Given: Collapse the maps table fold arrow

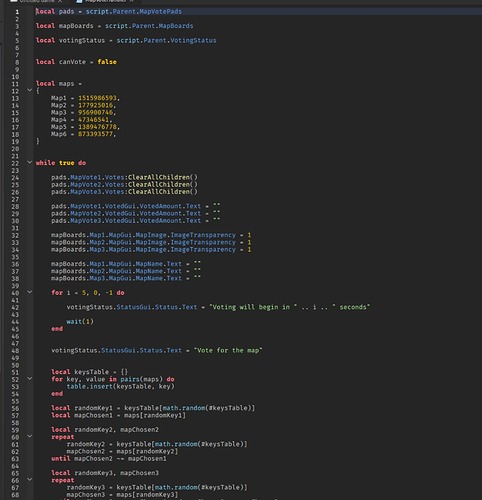Looking at the screenshot, I should (30, 90).
